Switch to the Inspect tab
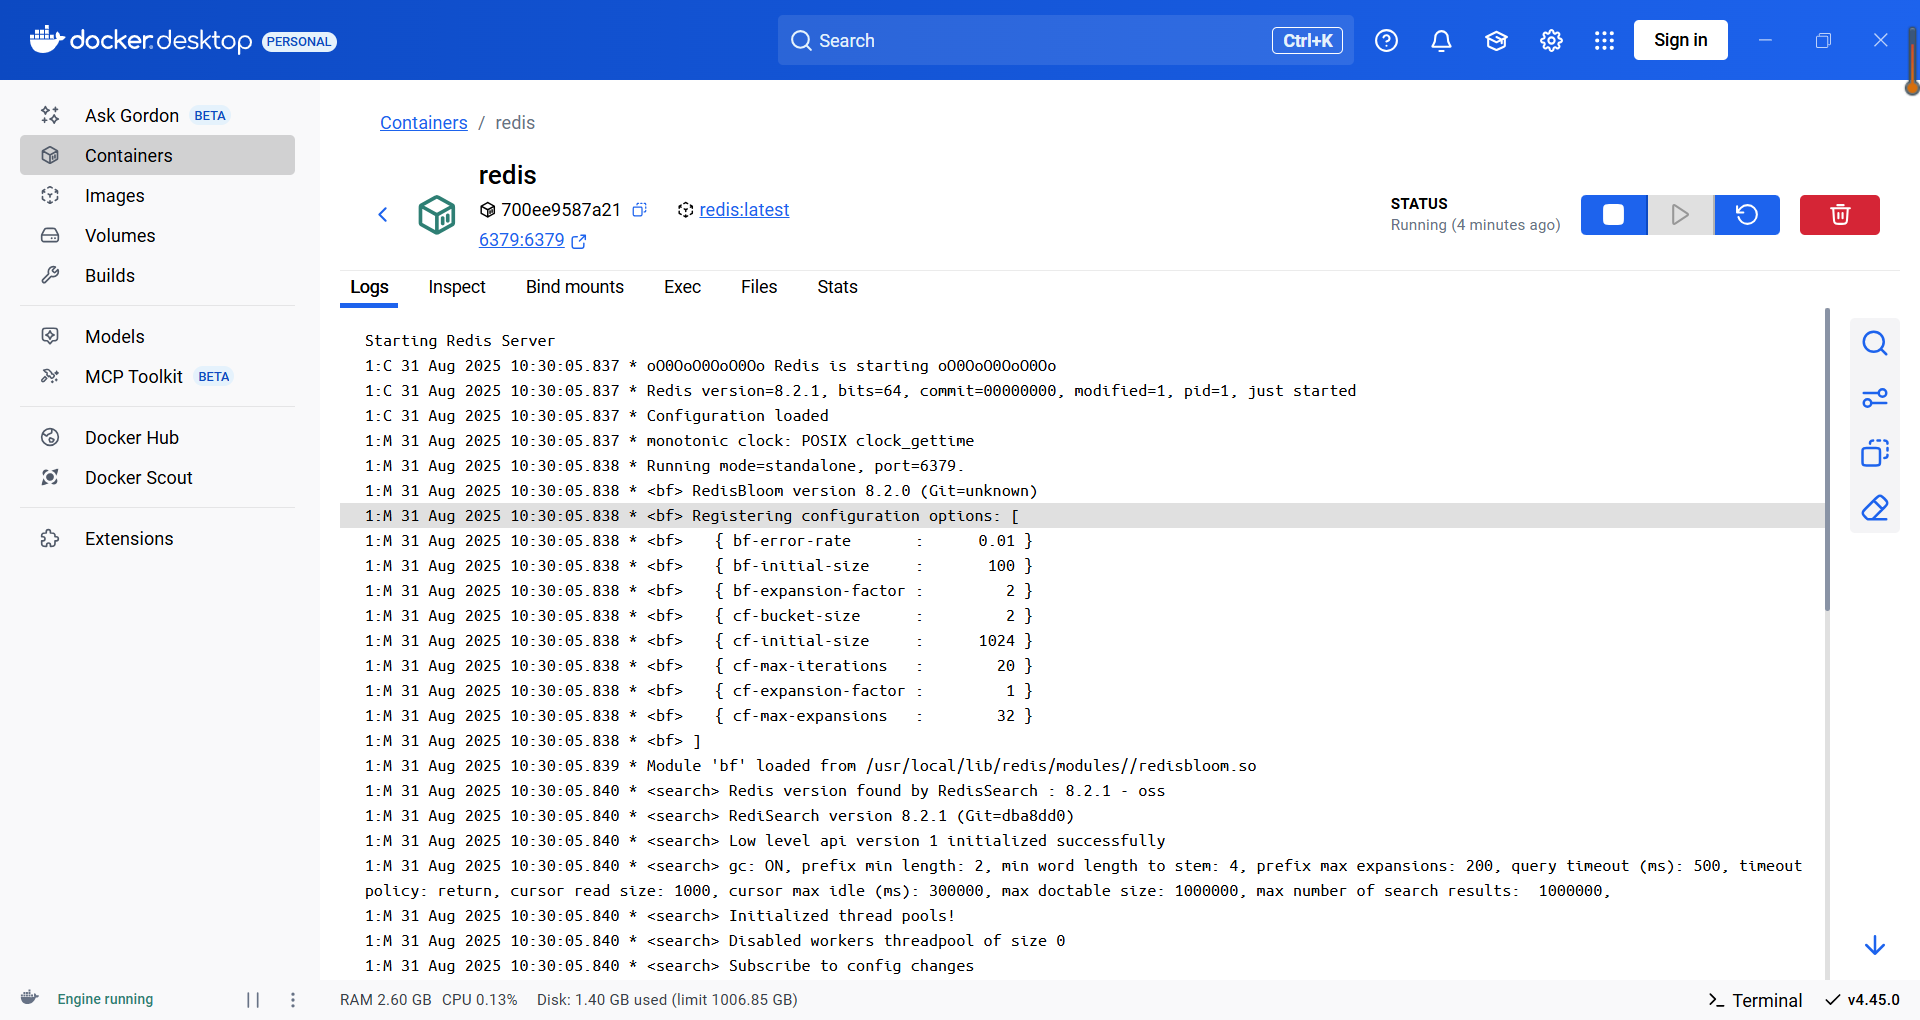 pos(457,287)
